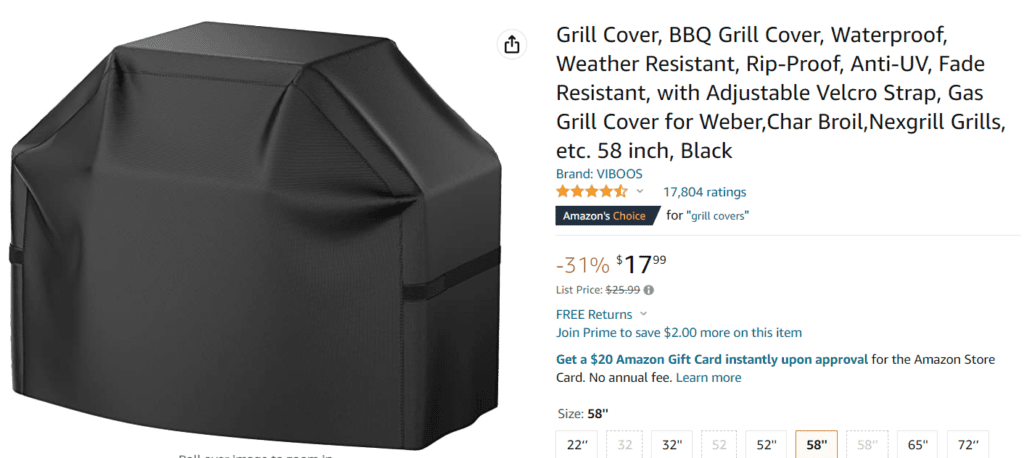Select the 32" size option
Screen dimensions: 1024x458
672,445
